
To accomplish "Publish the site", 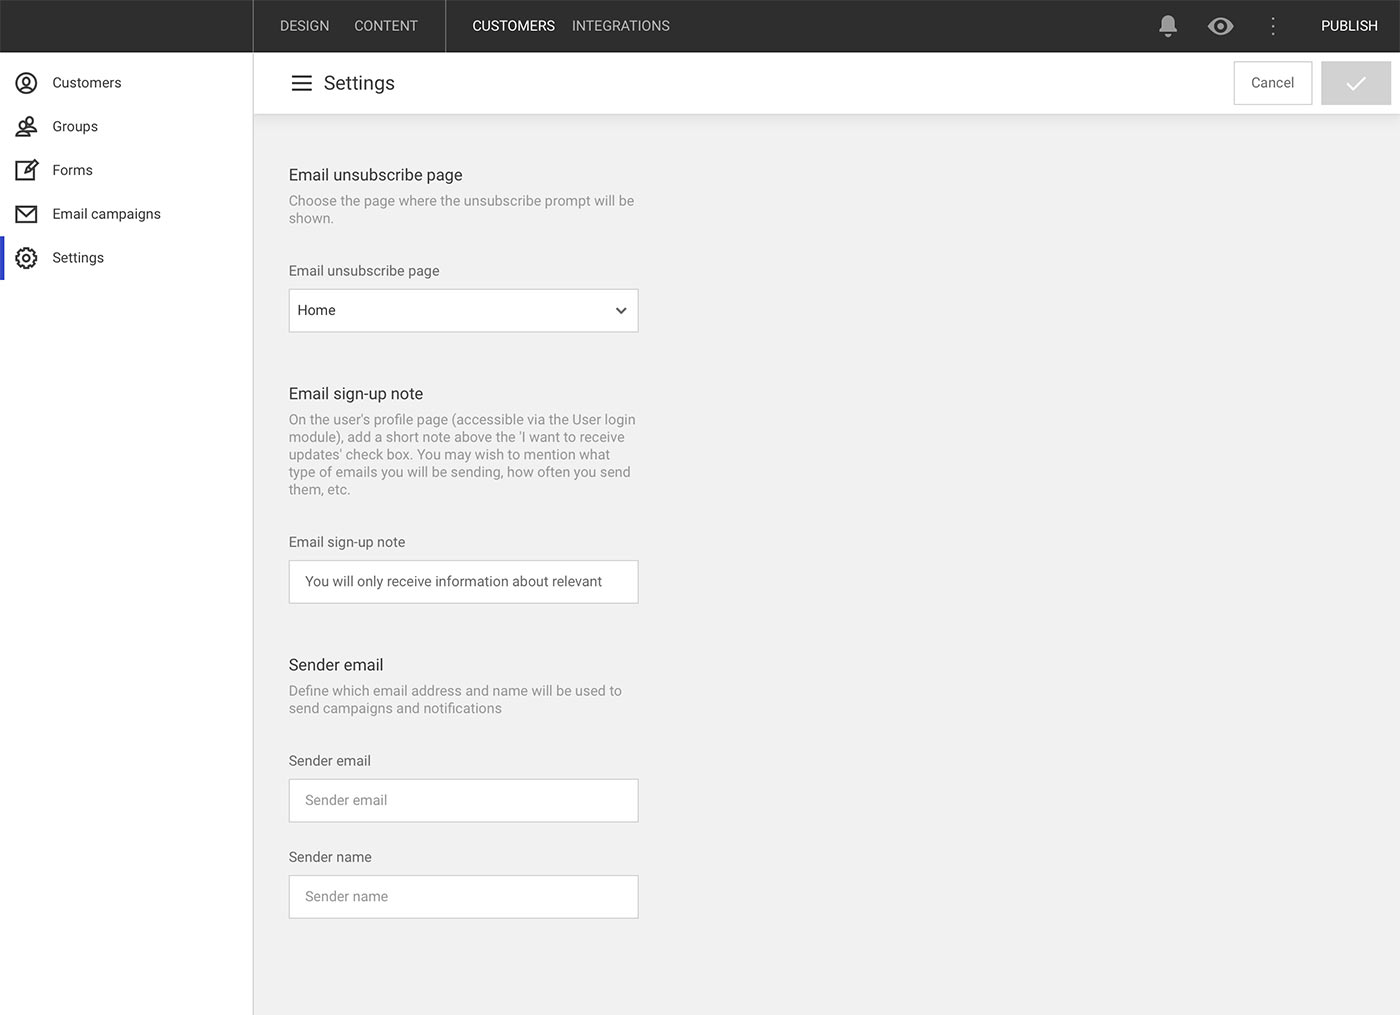I will coord(1349,26).
